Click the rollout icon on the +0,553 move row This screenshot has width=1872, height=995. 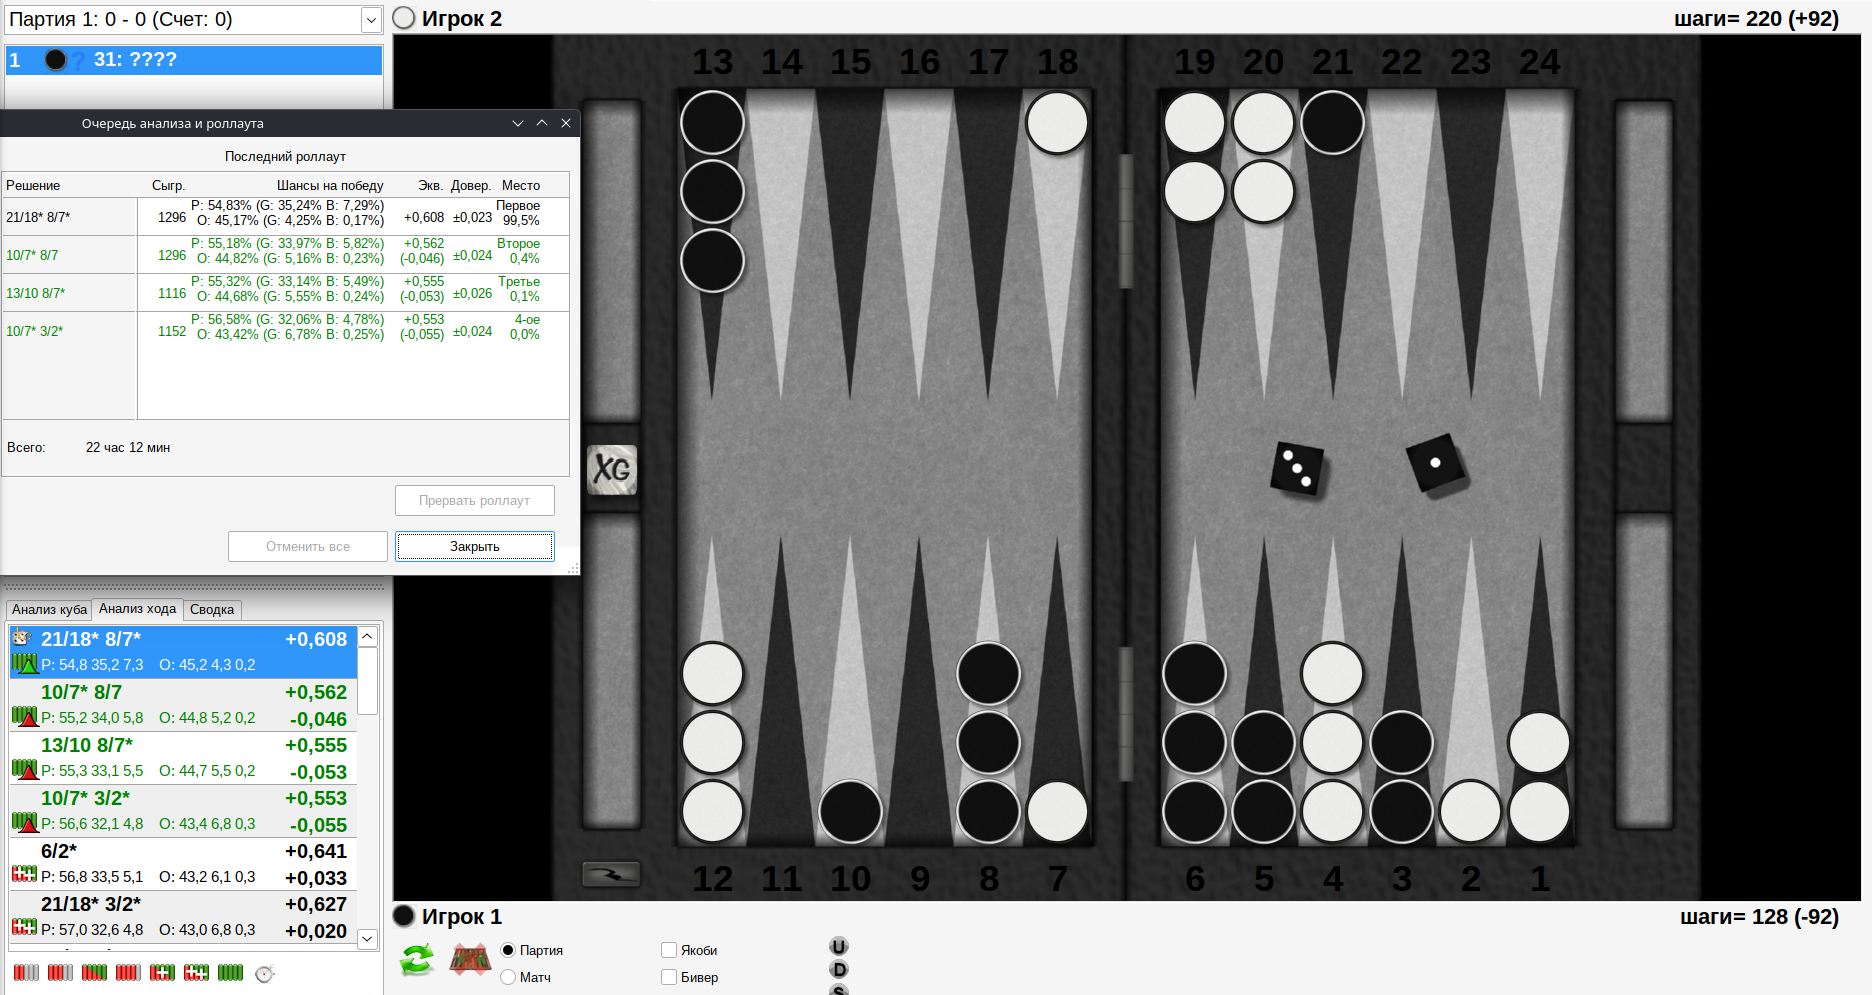coord(24,822)
